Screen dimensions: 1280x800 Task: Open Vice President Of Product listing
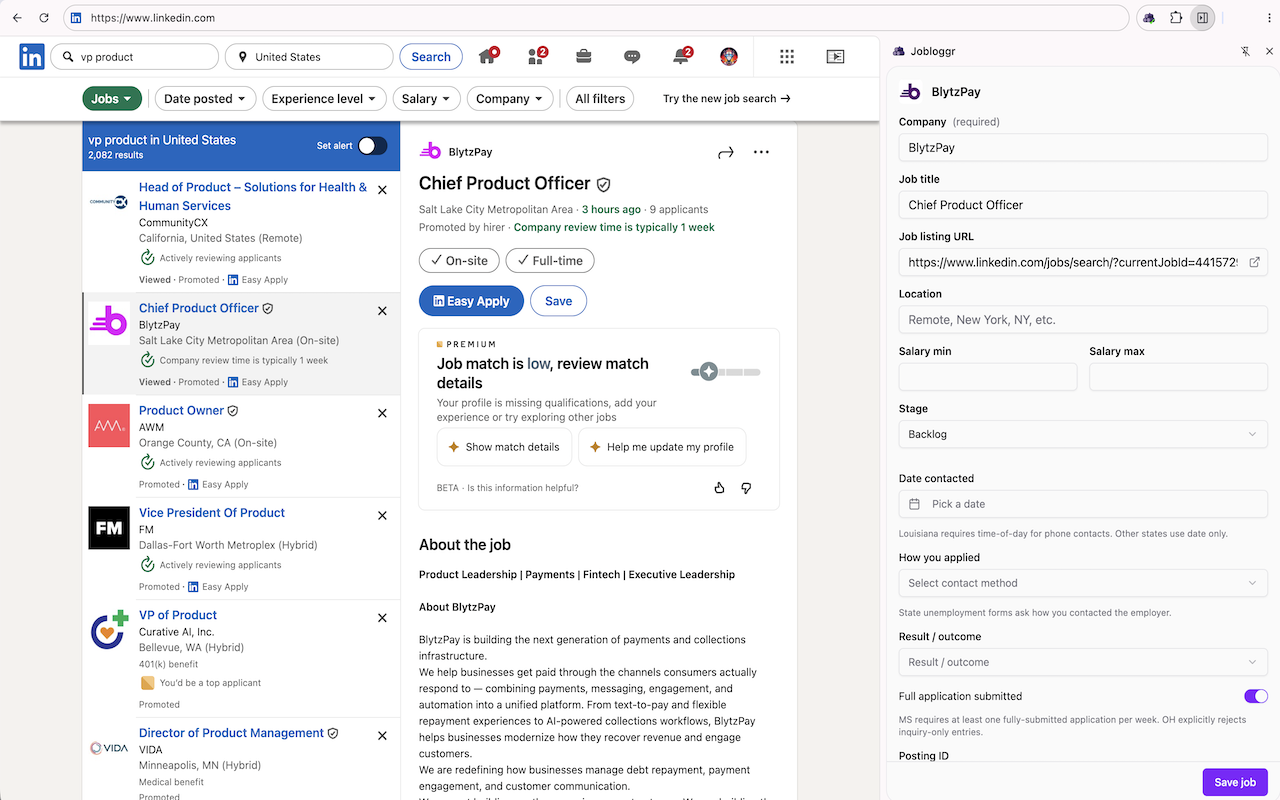pyautogui.click(x=212, y=512)
